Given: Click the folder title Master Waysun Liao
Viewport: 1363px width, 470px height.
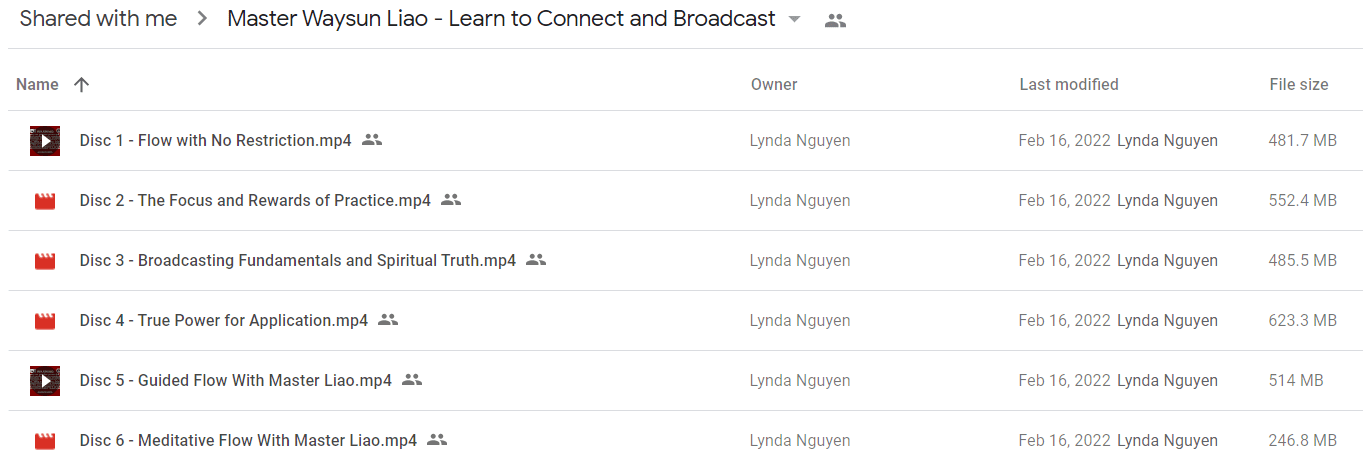Looking at the screenshot, I should coord(501,18).
